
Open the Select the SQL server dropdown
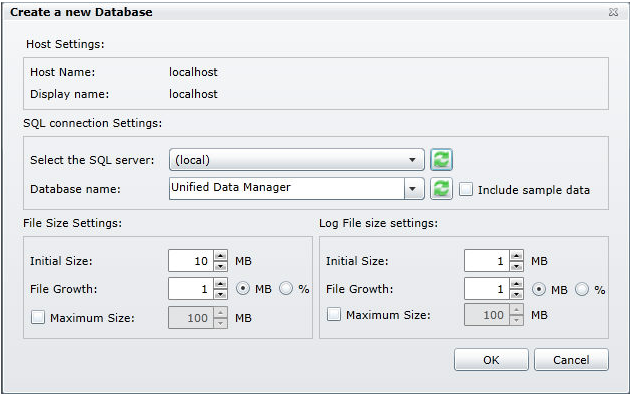click(297, 160)
